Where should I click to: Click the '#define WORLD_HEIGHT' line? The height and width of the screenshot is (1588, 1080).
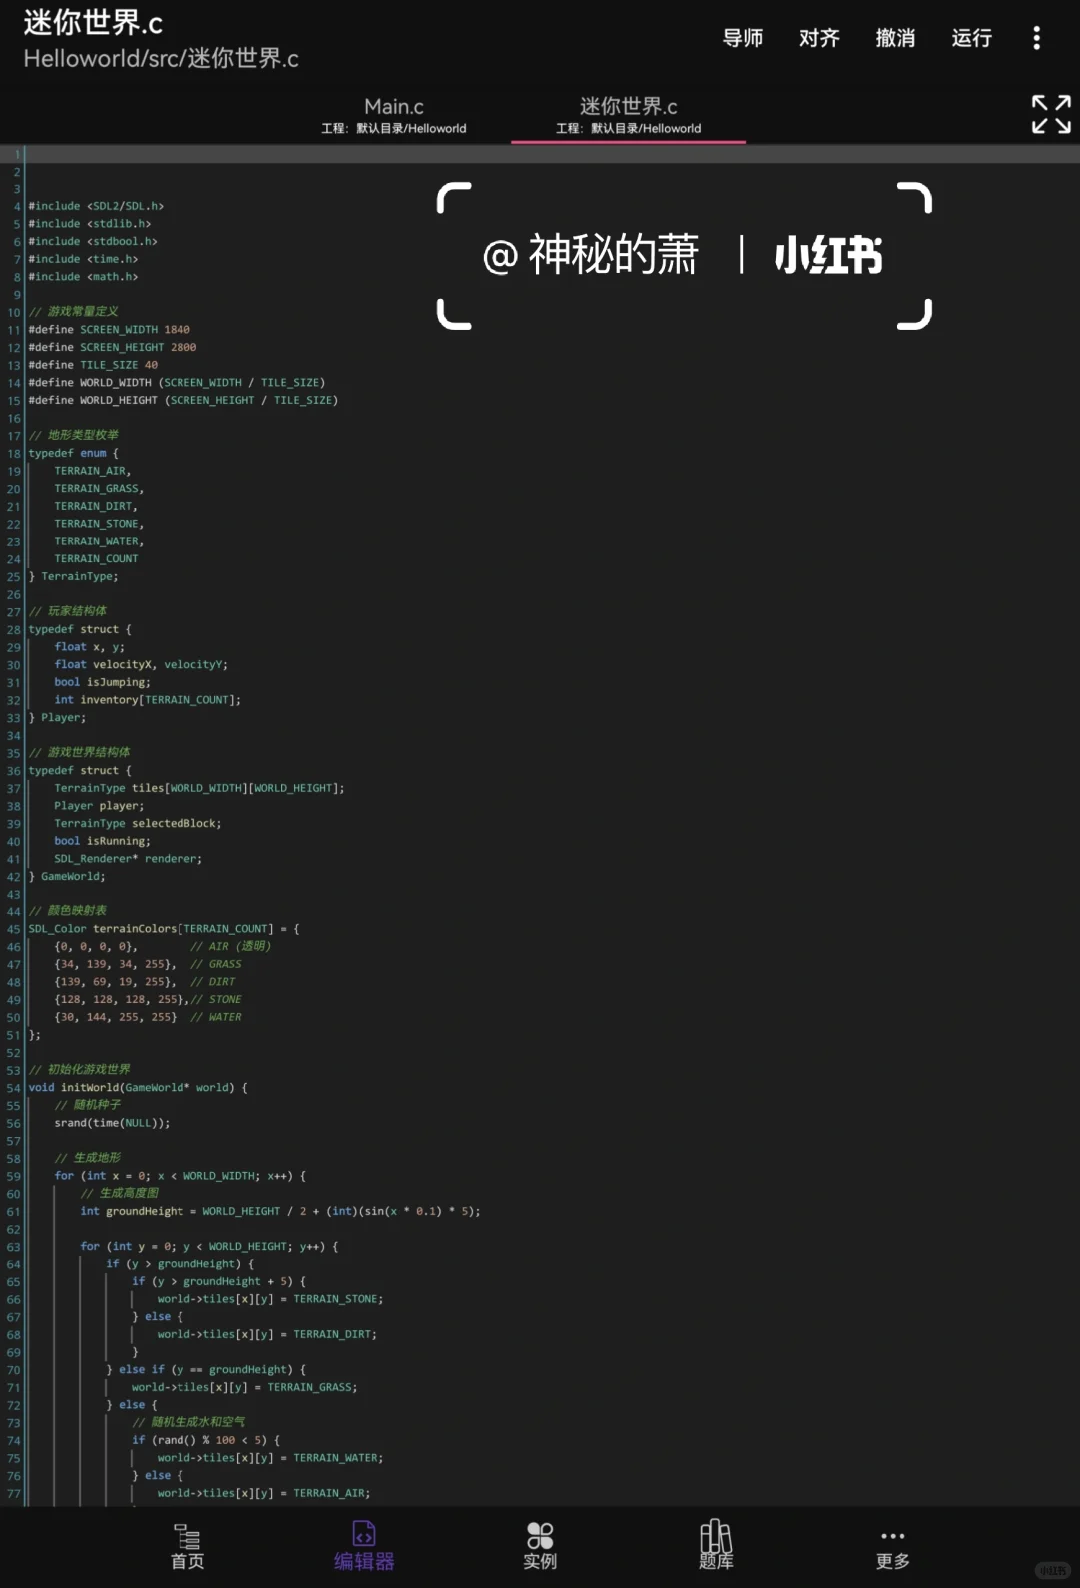183,400
